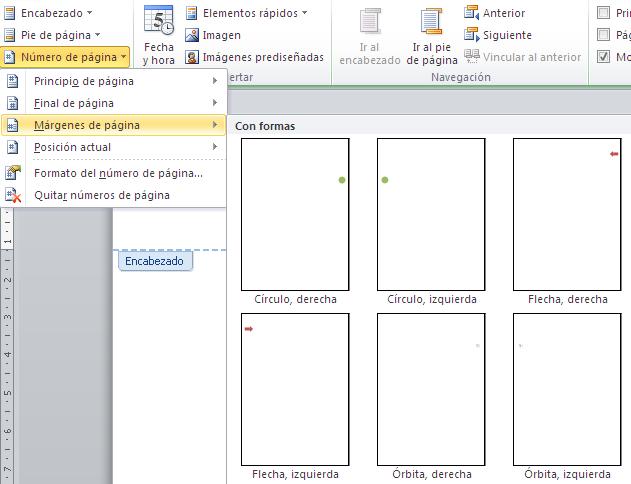Click the Elementos rápidos icon
This screenshot has height=484, width=631.
tap(192, 13)
